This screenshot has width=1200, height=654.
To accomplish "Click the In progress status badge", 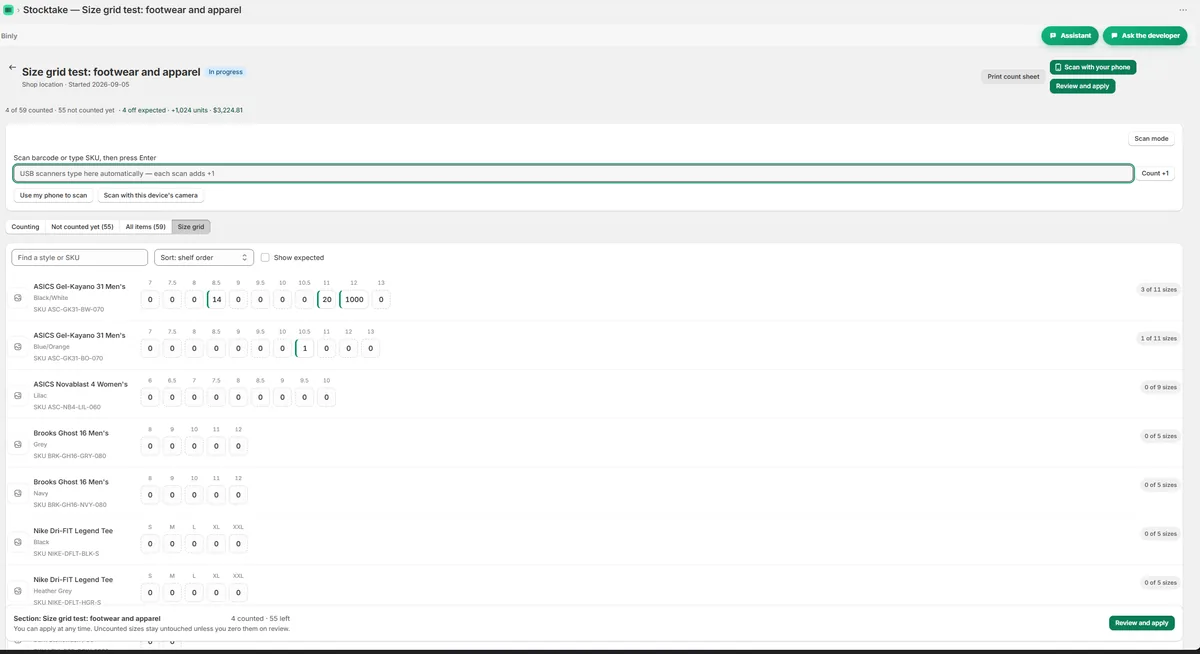I will click(225, 72).
